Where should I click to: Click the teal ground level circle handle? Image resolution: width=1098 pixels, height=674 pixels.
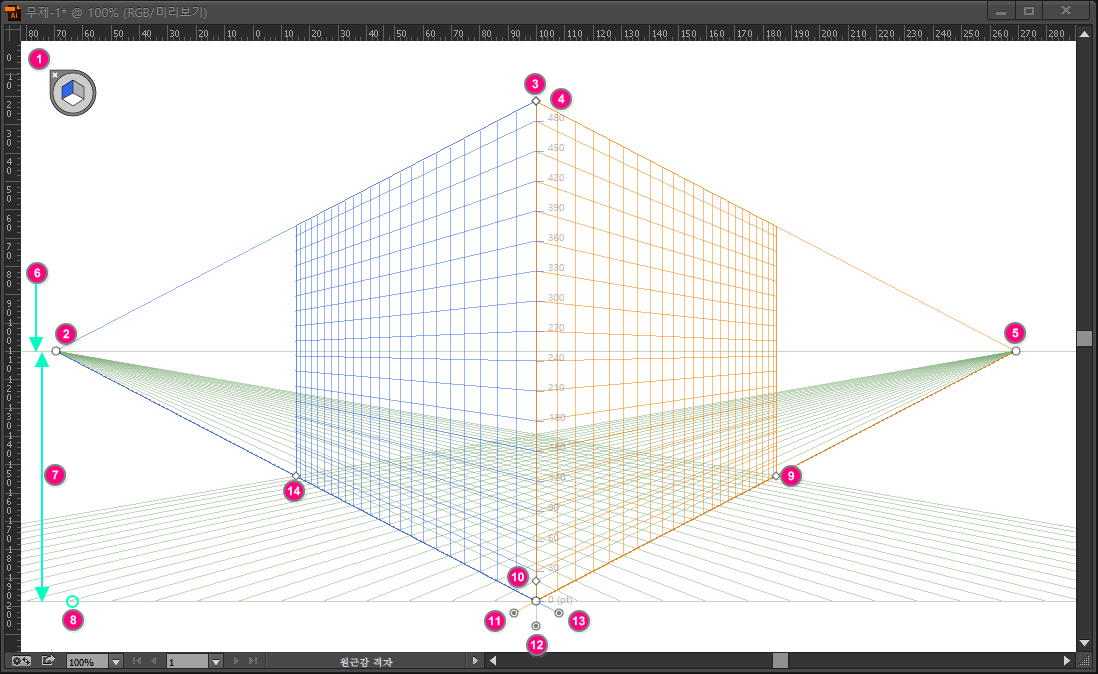click(x=72, y=601)
